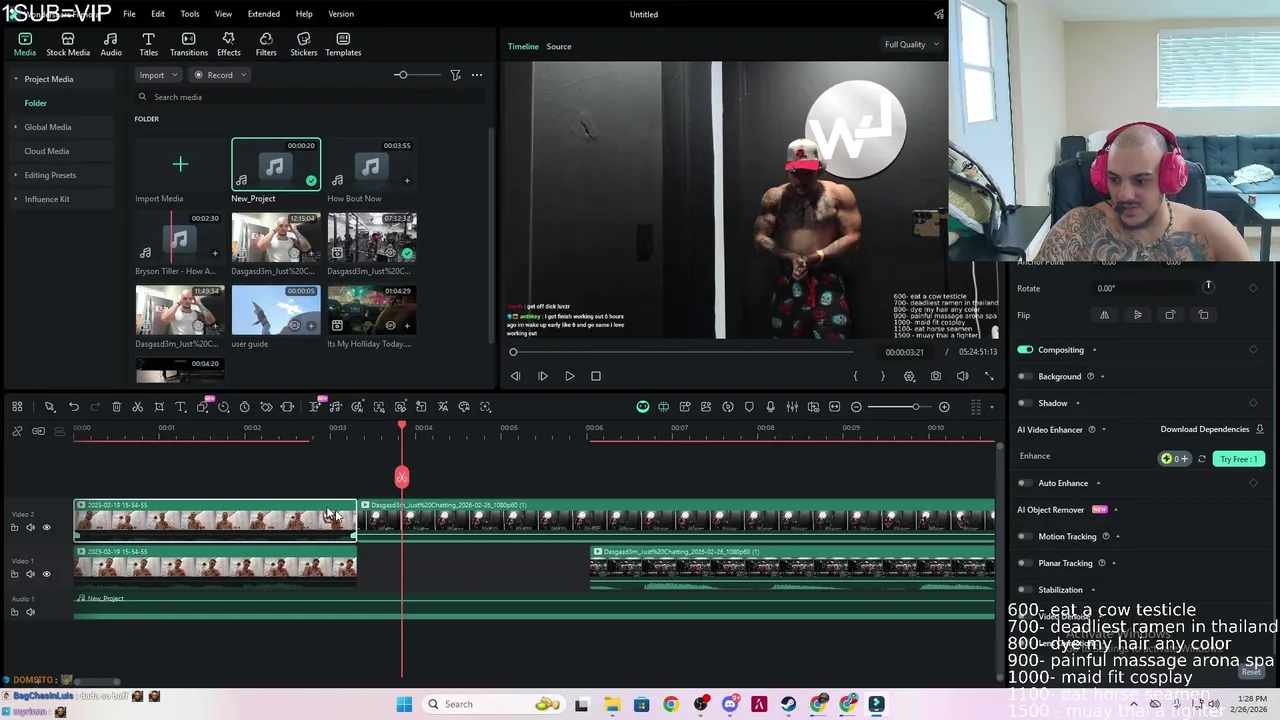Open the Tools menu
Image resolution: width=1280 pixels, height=720 pixels.
point(190,14)
